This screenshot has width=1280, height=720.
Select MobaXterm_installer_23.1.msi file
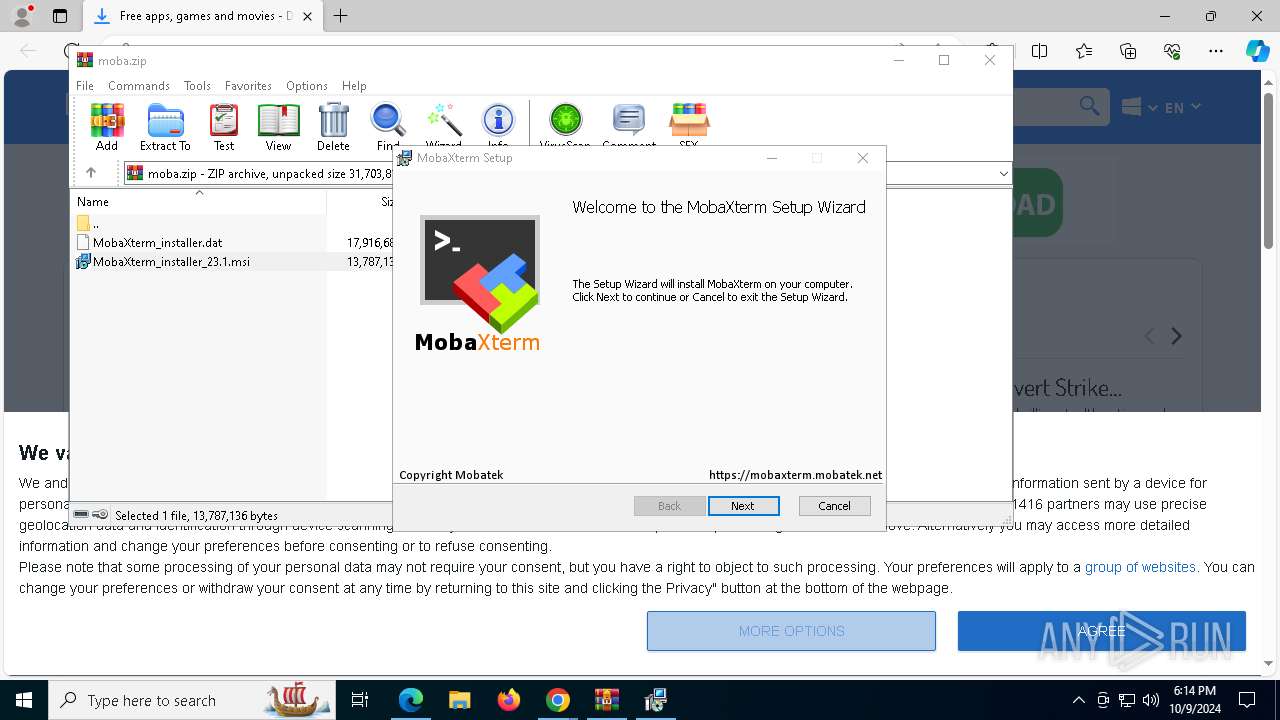[171, 262]
